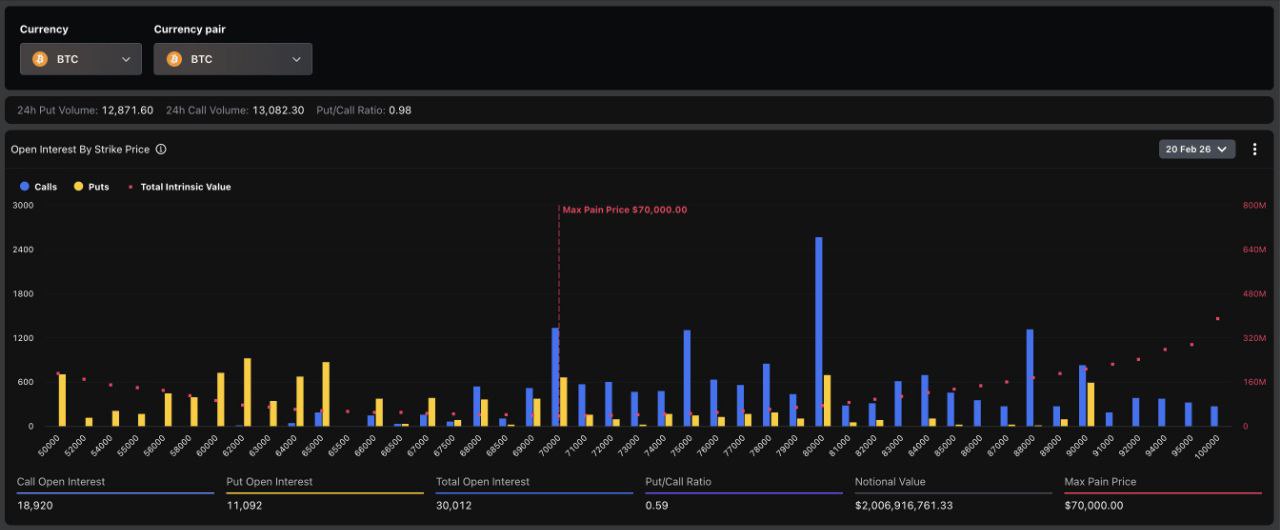Image resolution: width=1280 pixels, height=530 pixels.
Task: Click the Max Pain Price $70,000.00 chart label
Action: click(624, 210)
